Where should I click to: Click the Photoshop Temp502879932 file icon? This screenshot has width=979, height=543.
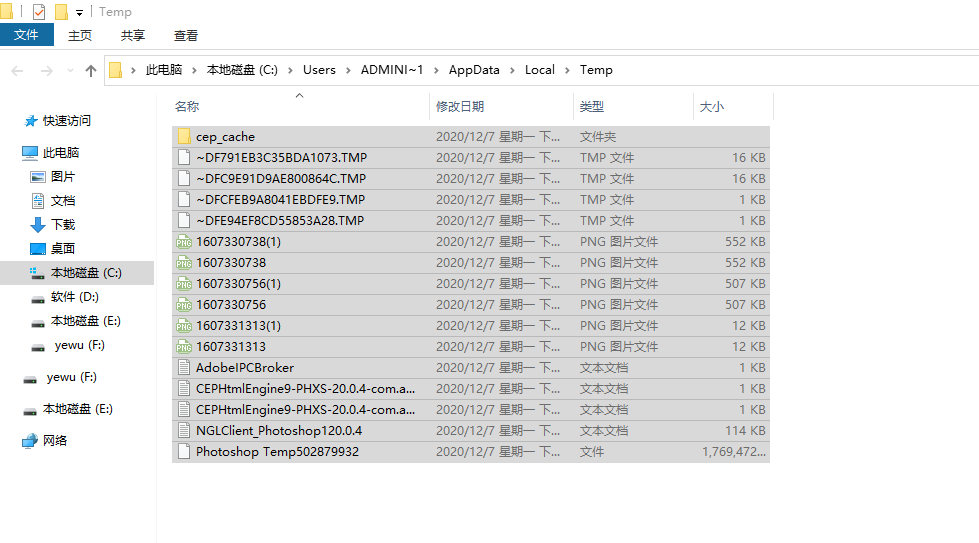pos(183,452)
